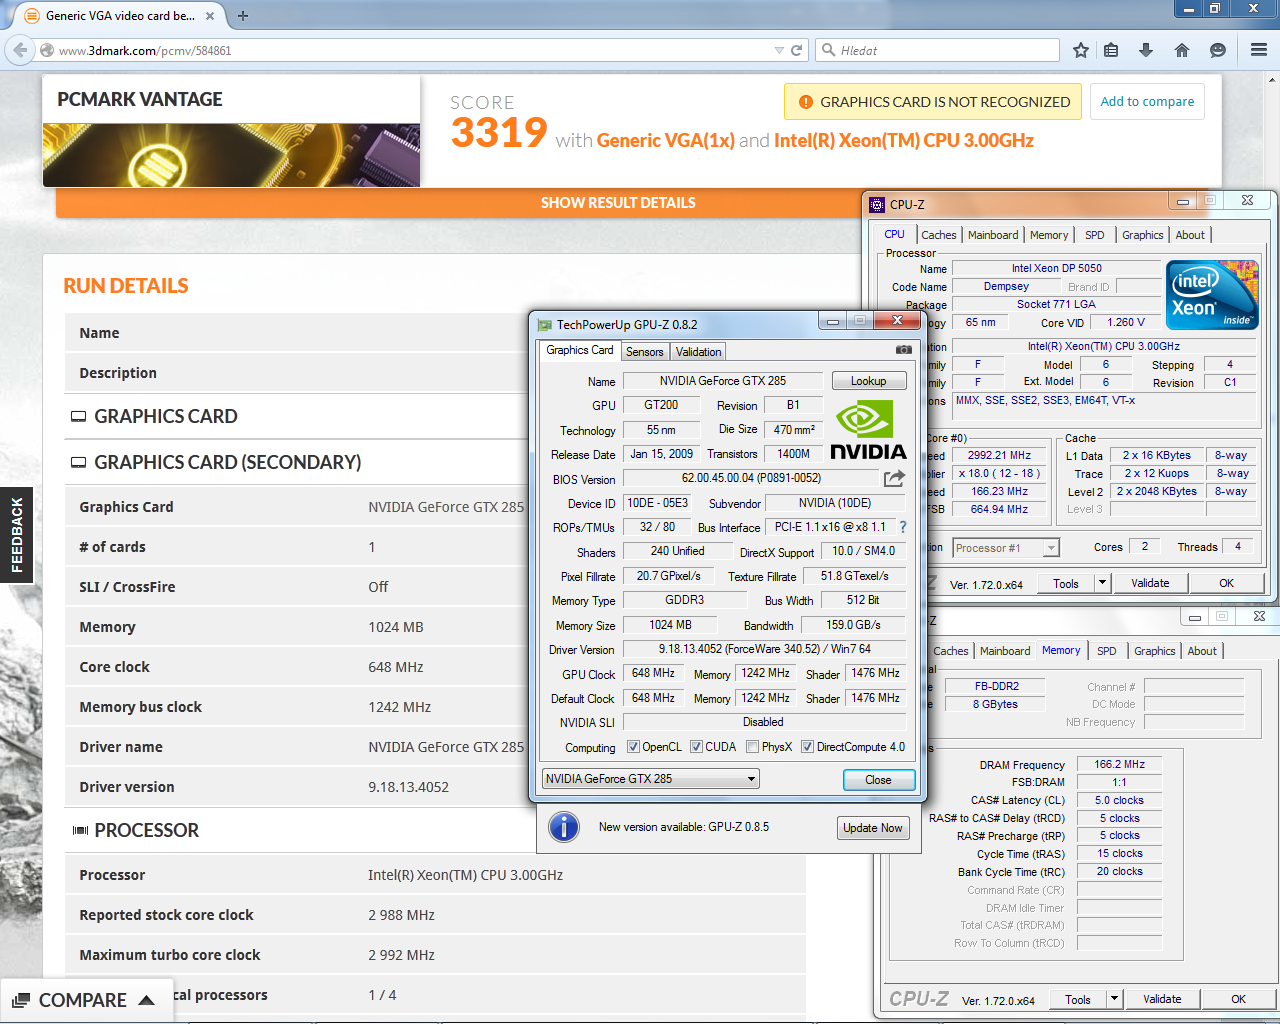Click the bus interface question mark in GPU-Z

(x=903, y=527)
